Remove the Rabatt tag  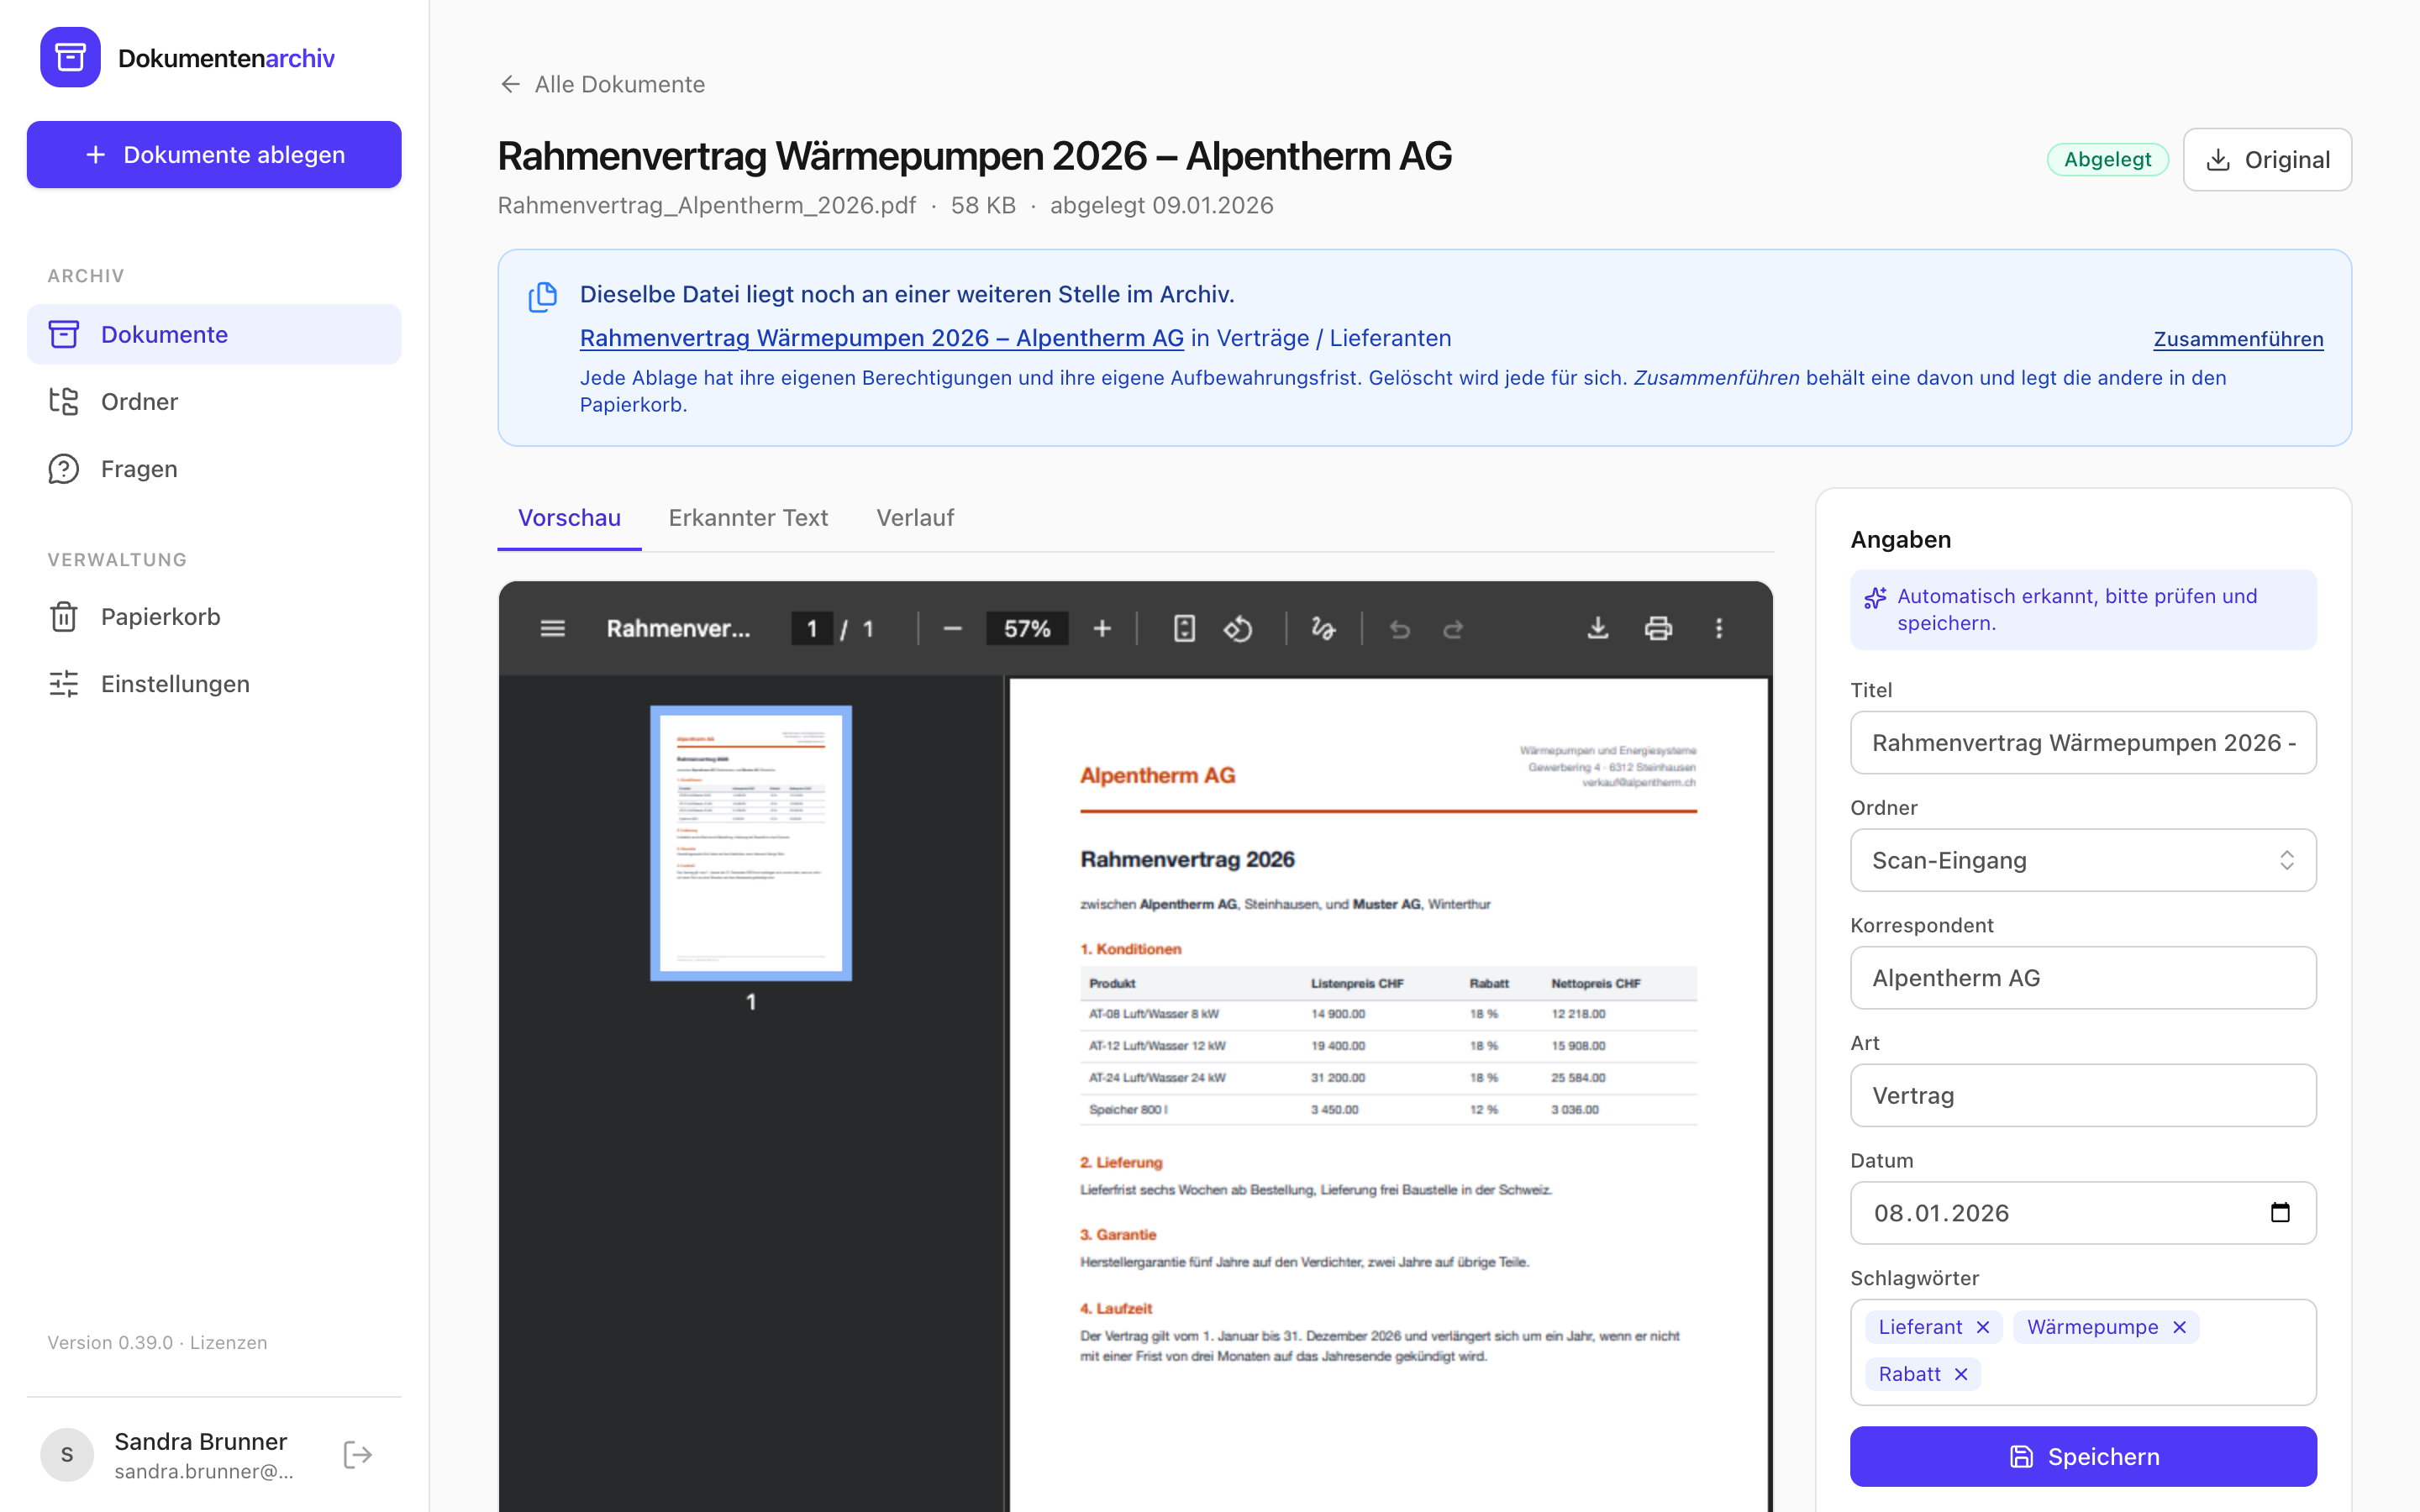coord(1961,1374)
